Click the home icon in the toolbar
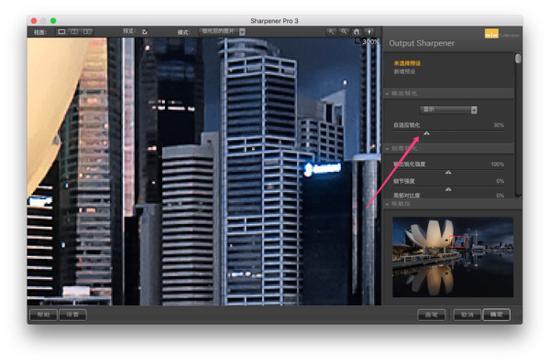Image resolution: width=550 pixels, height=363 pixels. click(356, 32)
